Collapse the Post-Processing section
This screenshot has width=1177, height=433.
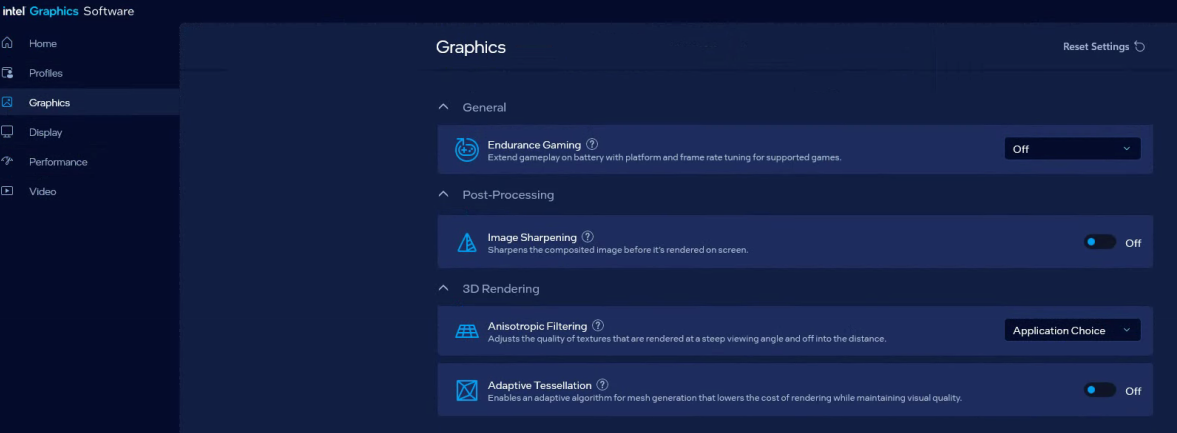443,195
